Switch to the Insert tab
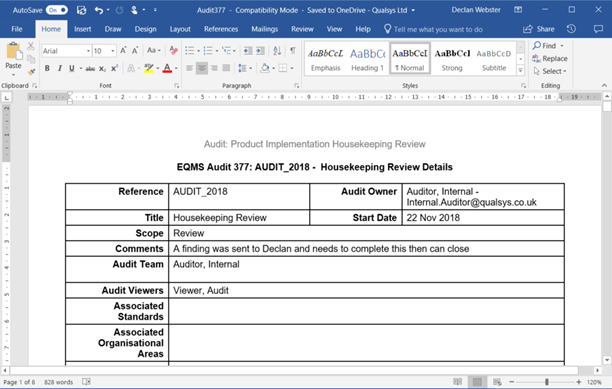The image size is (612, 389). [82, 29]
